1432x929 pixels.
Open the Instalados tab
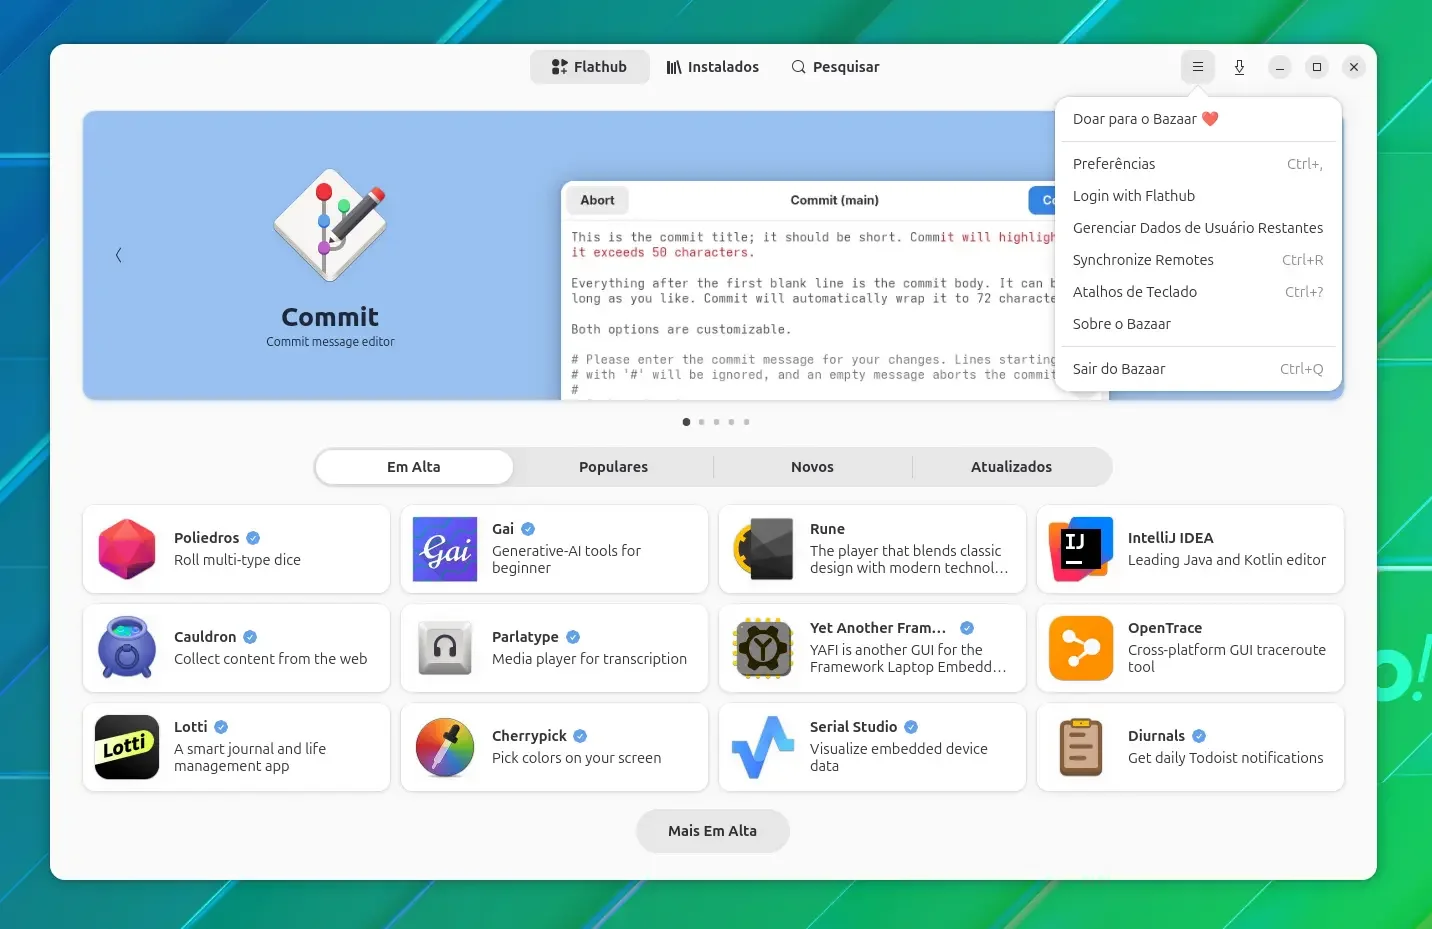(712, 67)
